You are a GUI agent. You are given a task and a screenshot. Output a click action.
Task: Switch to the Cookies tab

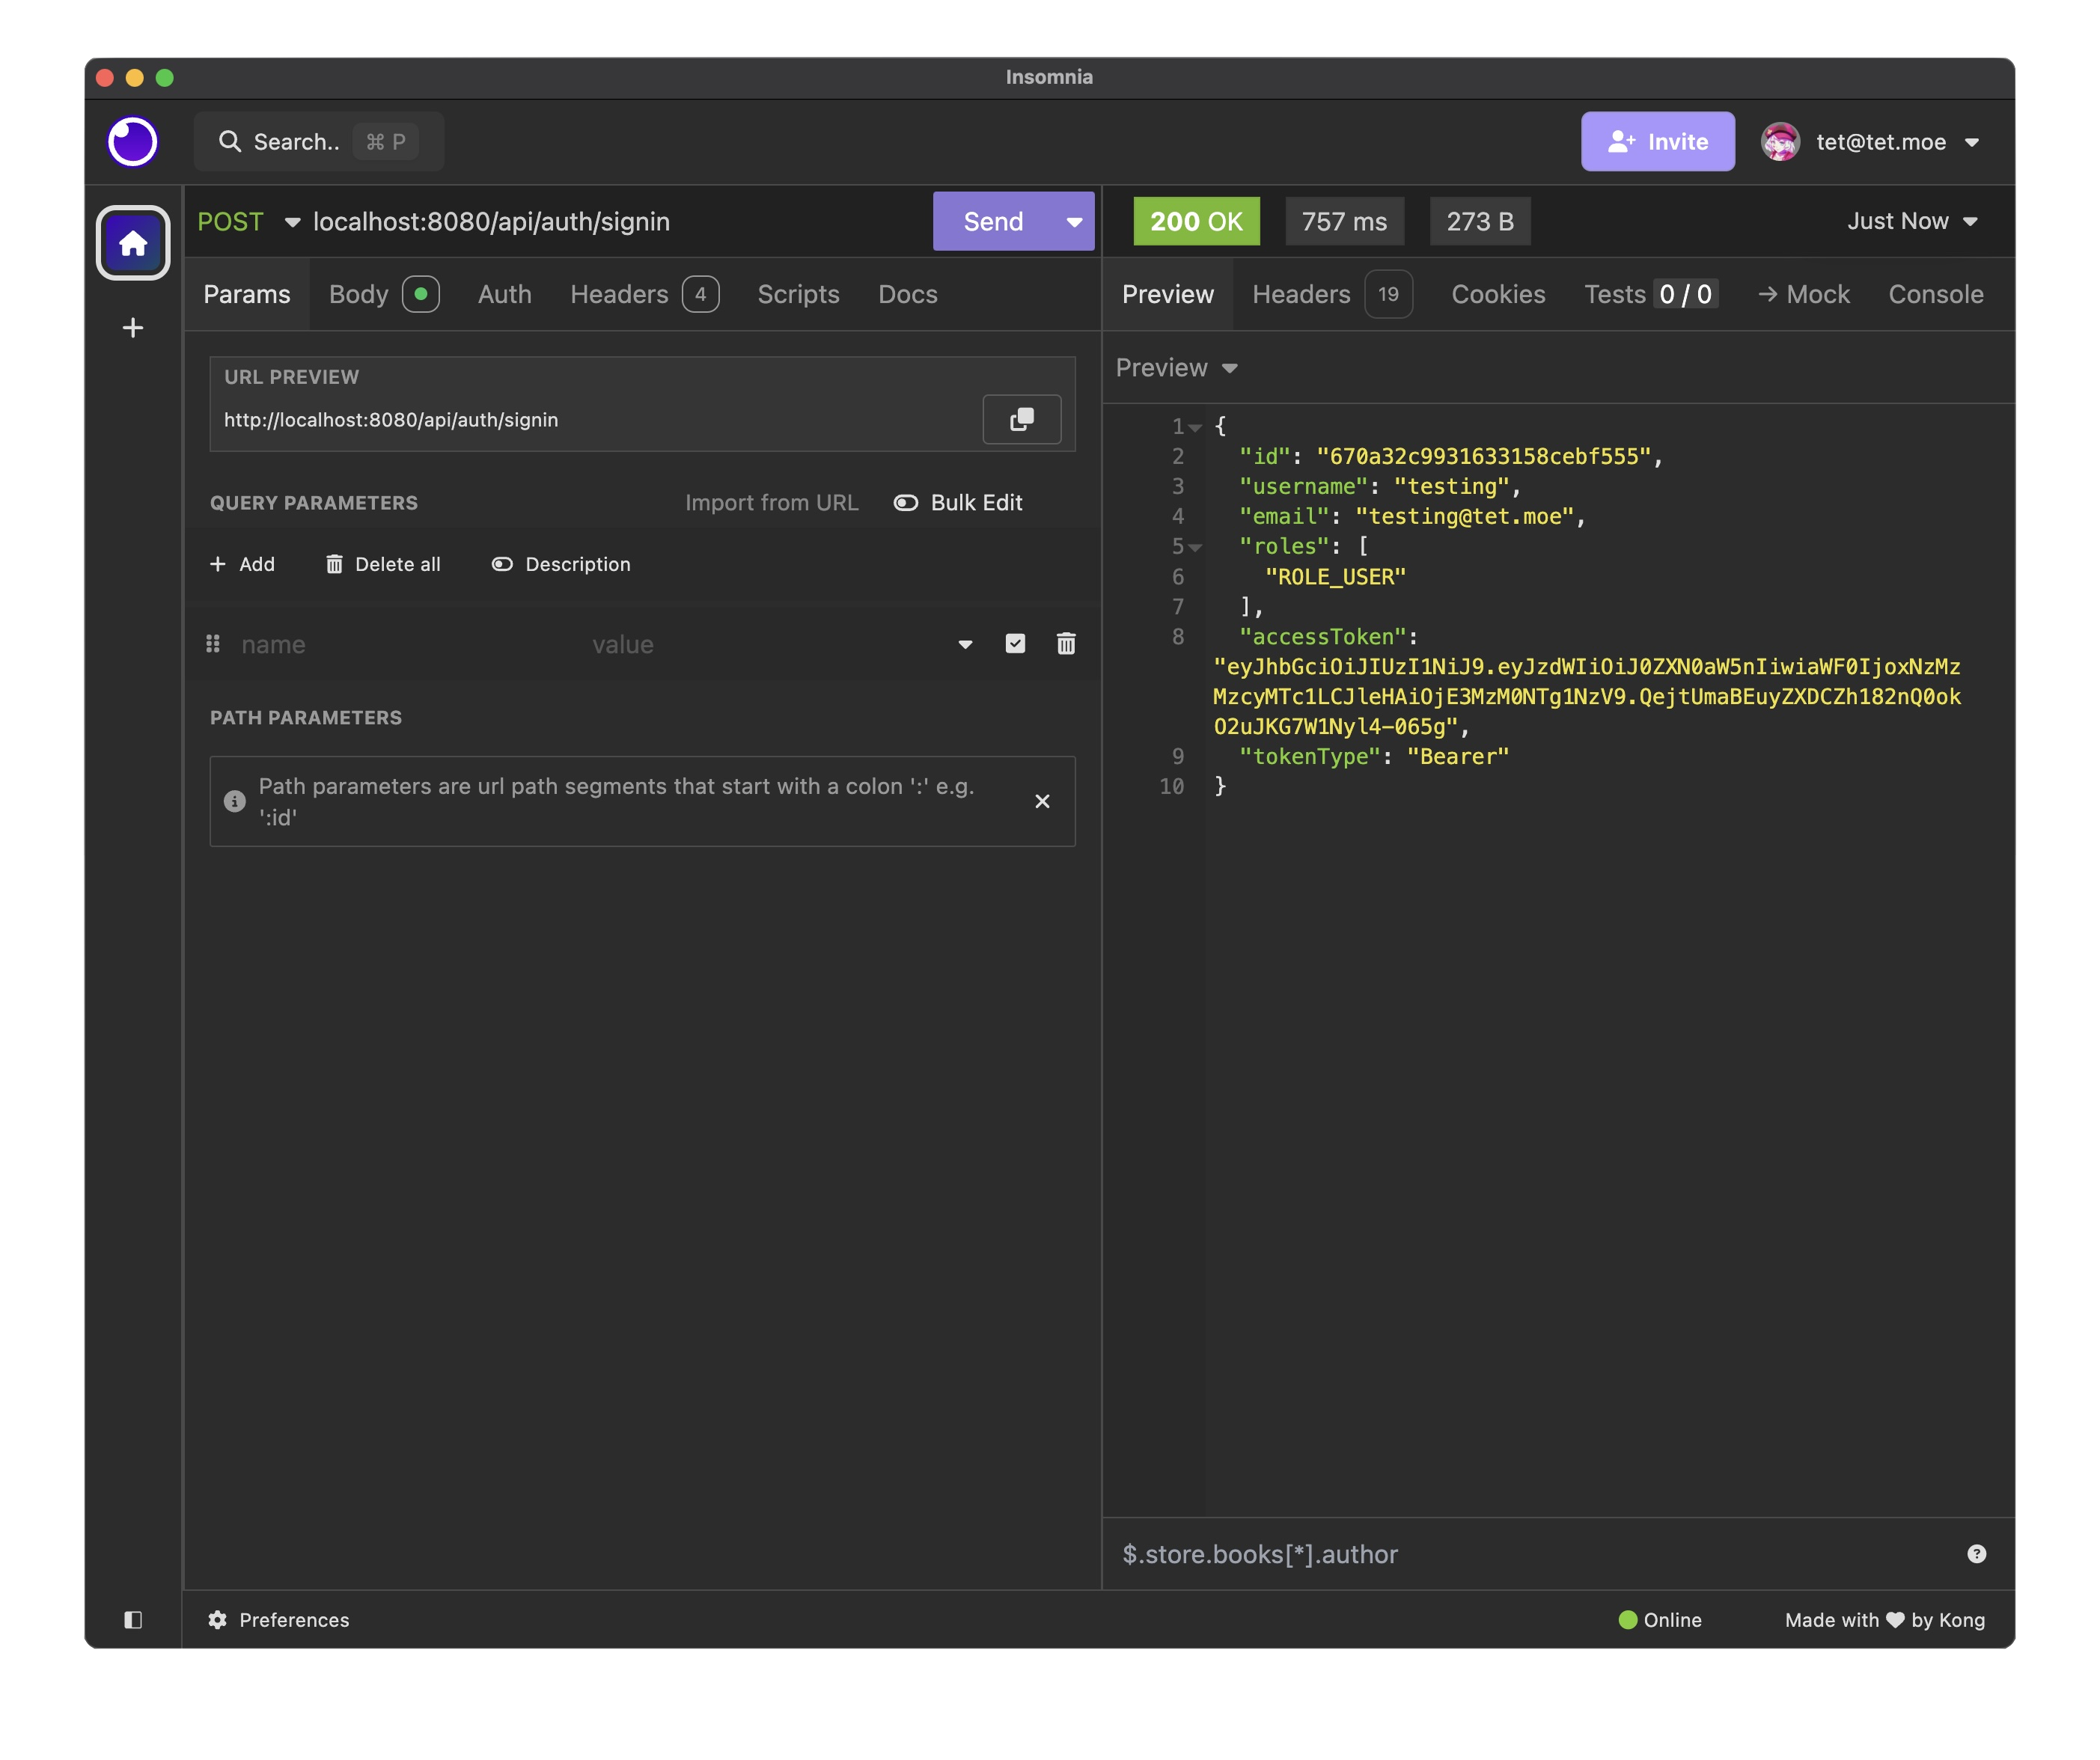[x=1498, y=294]
